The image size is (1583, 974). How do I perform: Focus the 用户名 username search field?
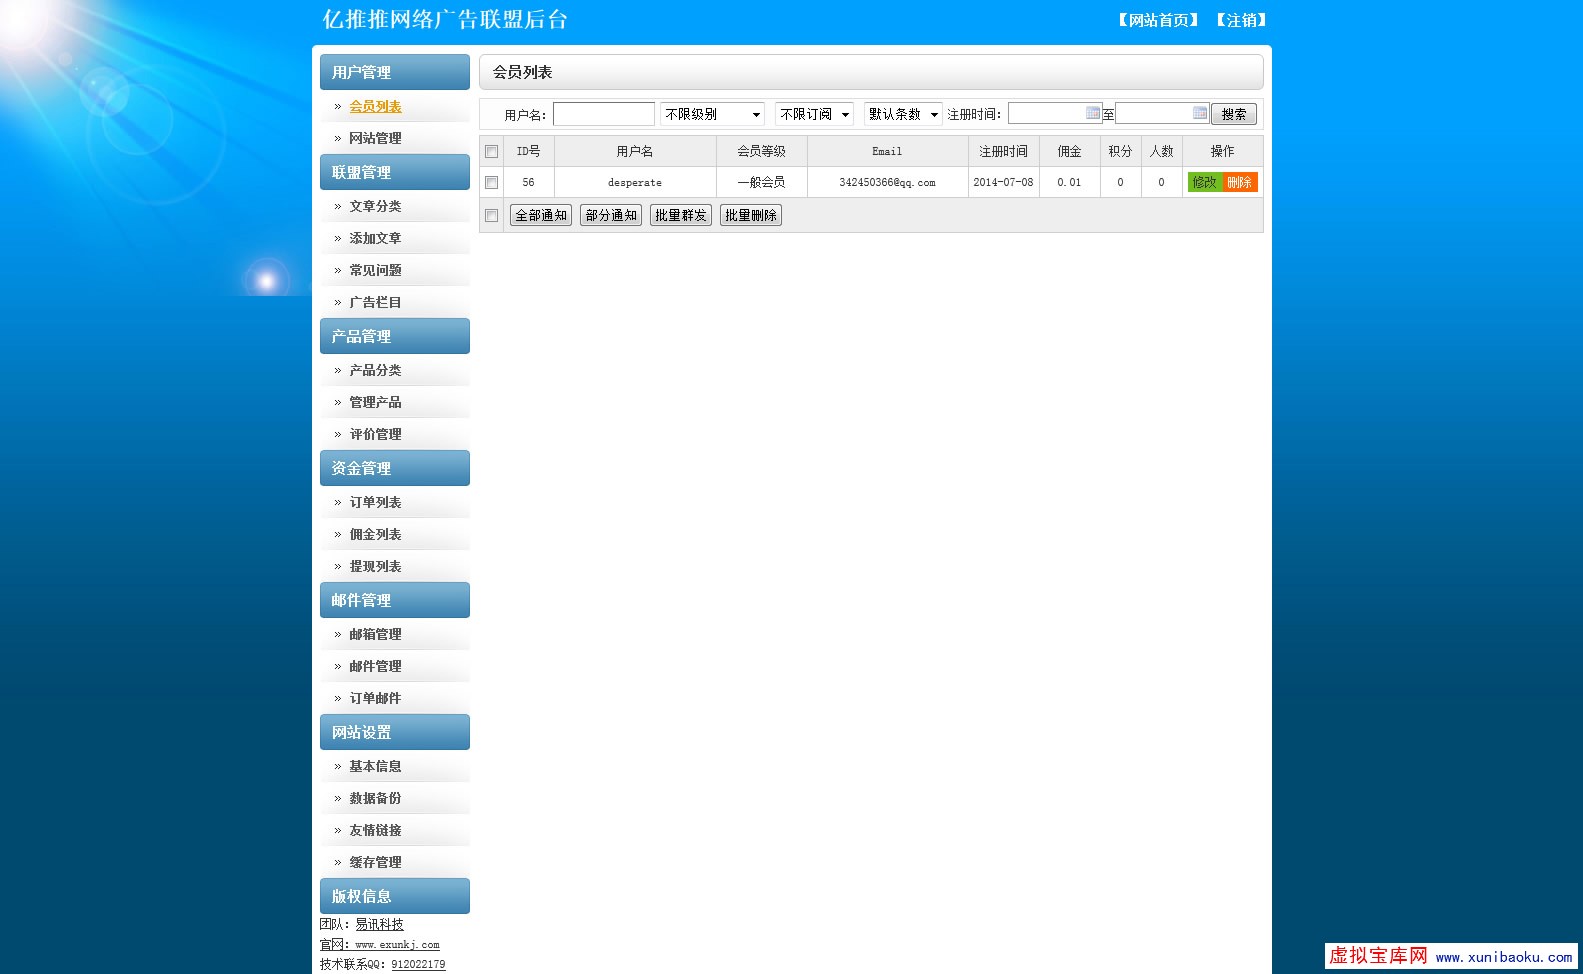603,114
